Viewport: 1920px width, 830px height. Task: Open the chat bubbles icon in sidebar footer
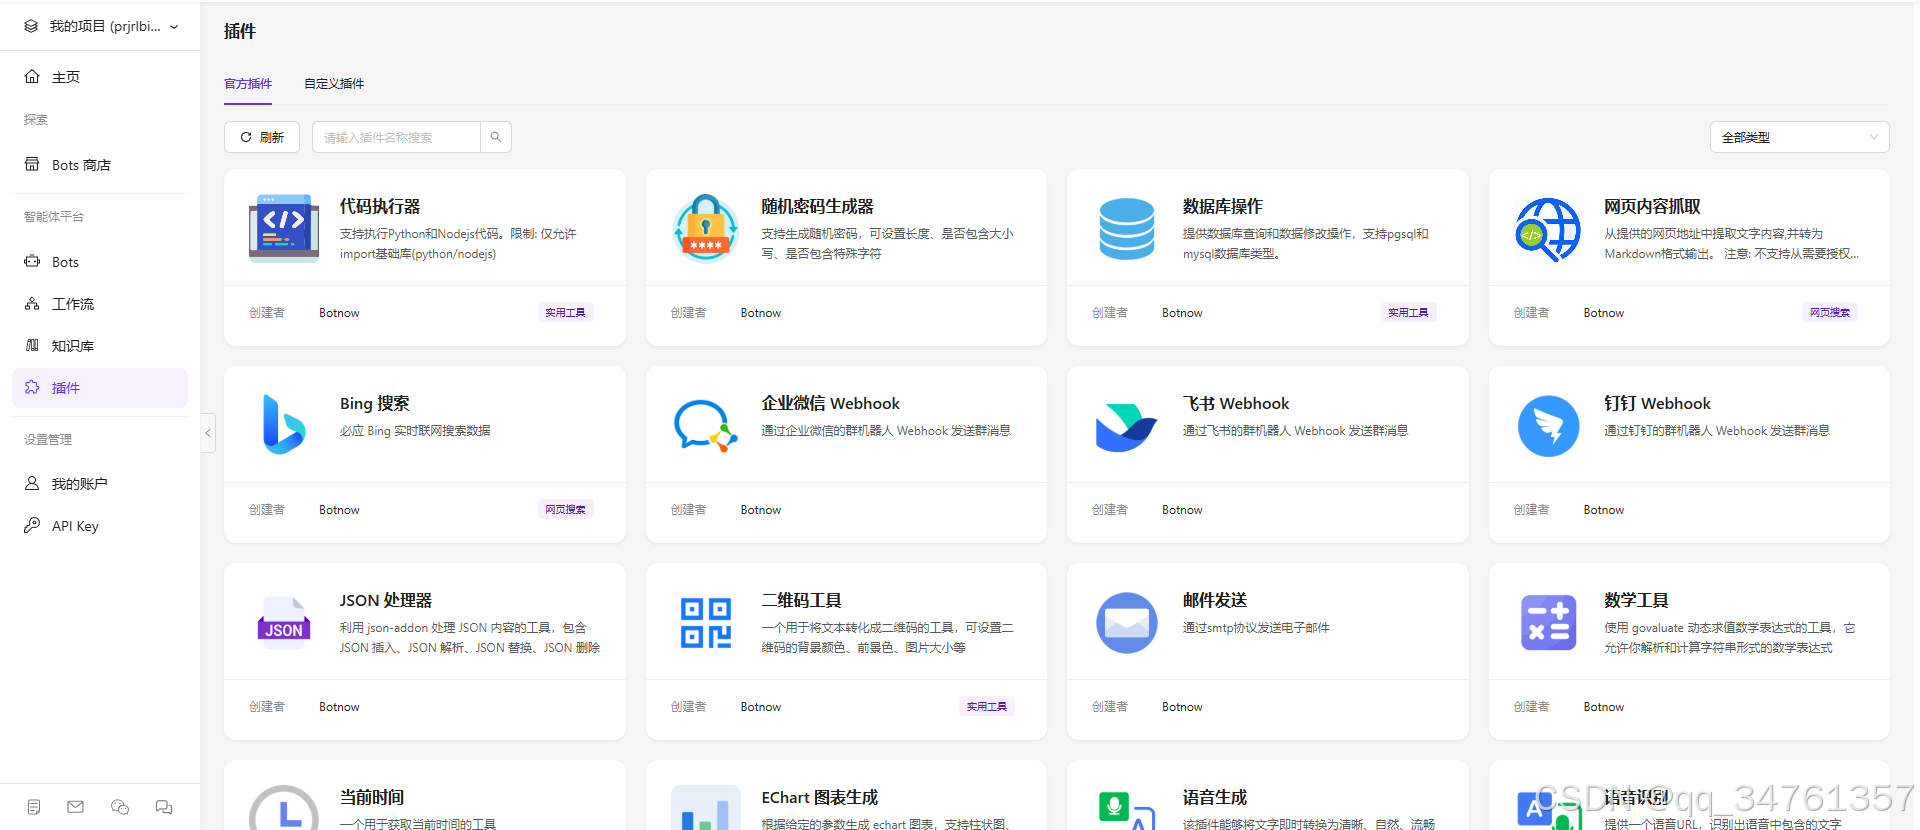[x=164, y=807]
